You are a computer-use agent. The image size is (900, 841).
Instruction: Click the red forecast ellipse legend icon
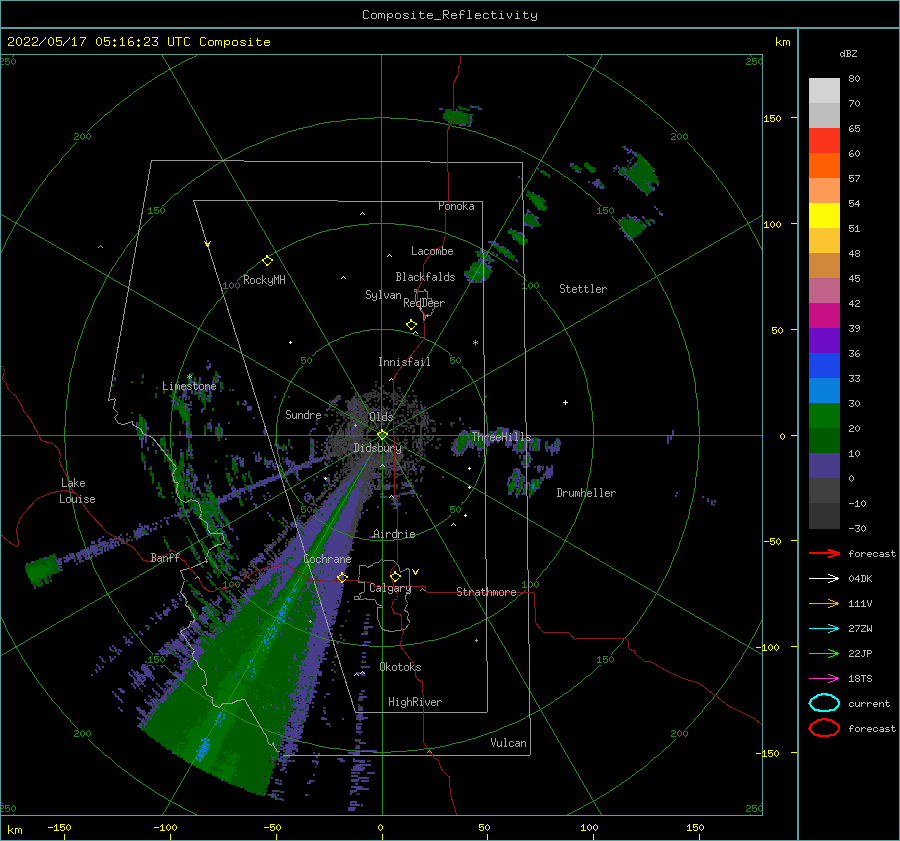point(824,728)
